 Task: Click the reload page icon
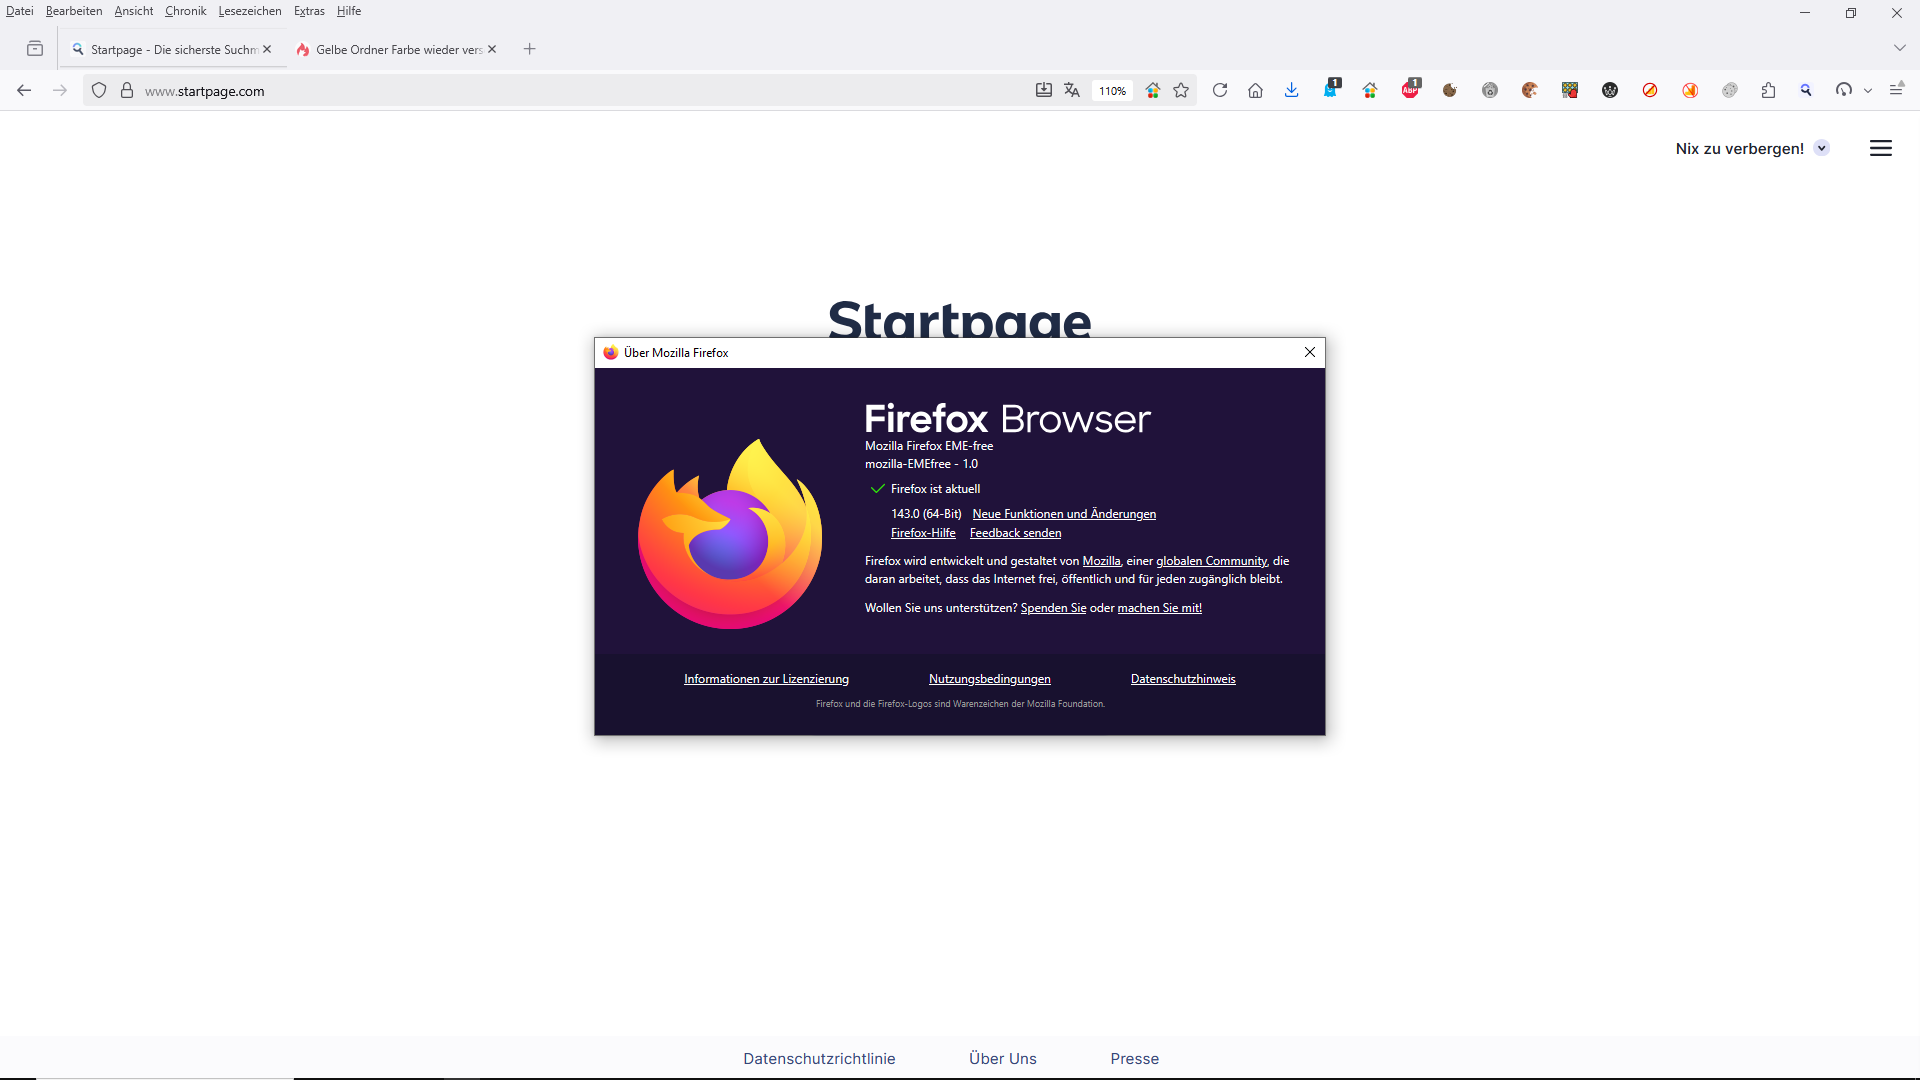[1220, 91]
